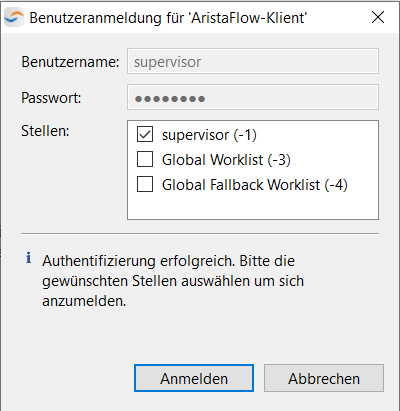400x411 pixels.
Task: Select the 'supervisor (-1)' entry text
Action: (x=209, y=135)
